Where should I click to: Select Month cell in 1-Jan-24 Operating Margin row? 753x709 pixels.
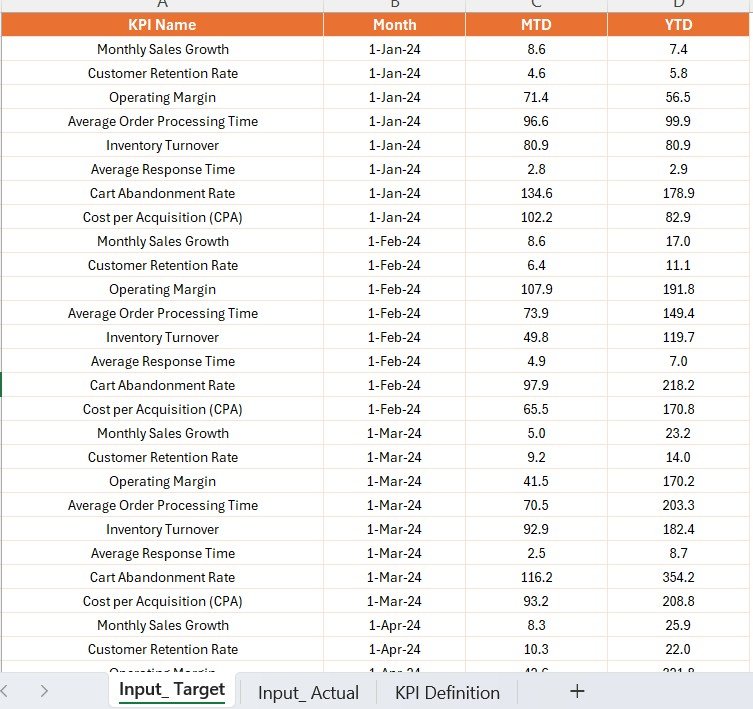pyautogui.click(x=394, y=97)
